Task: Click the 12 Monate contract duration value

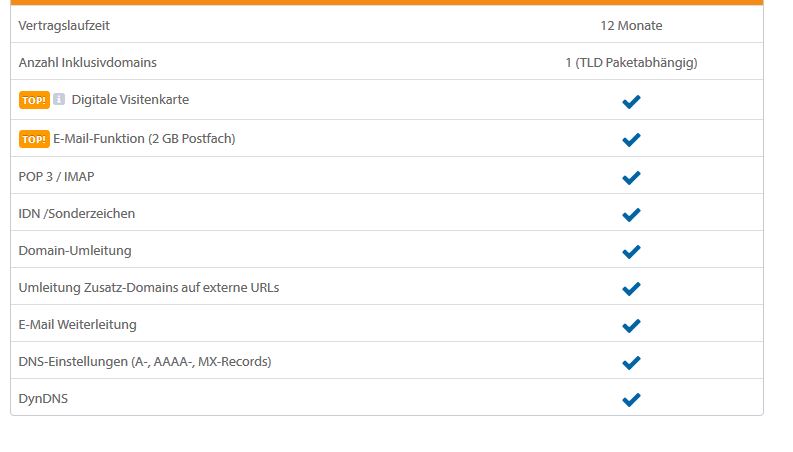Action: pos(631,26)
